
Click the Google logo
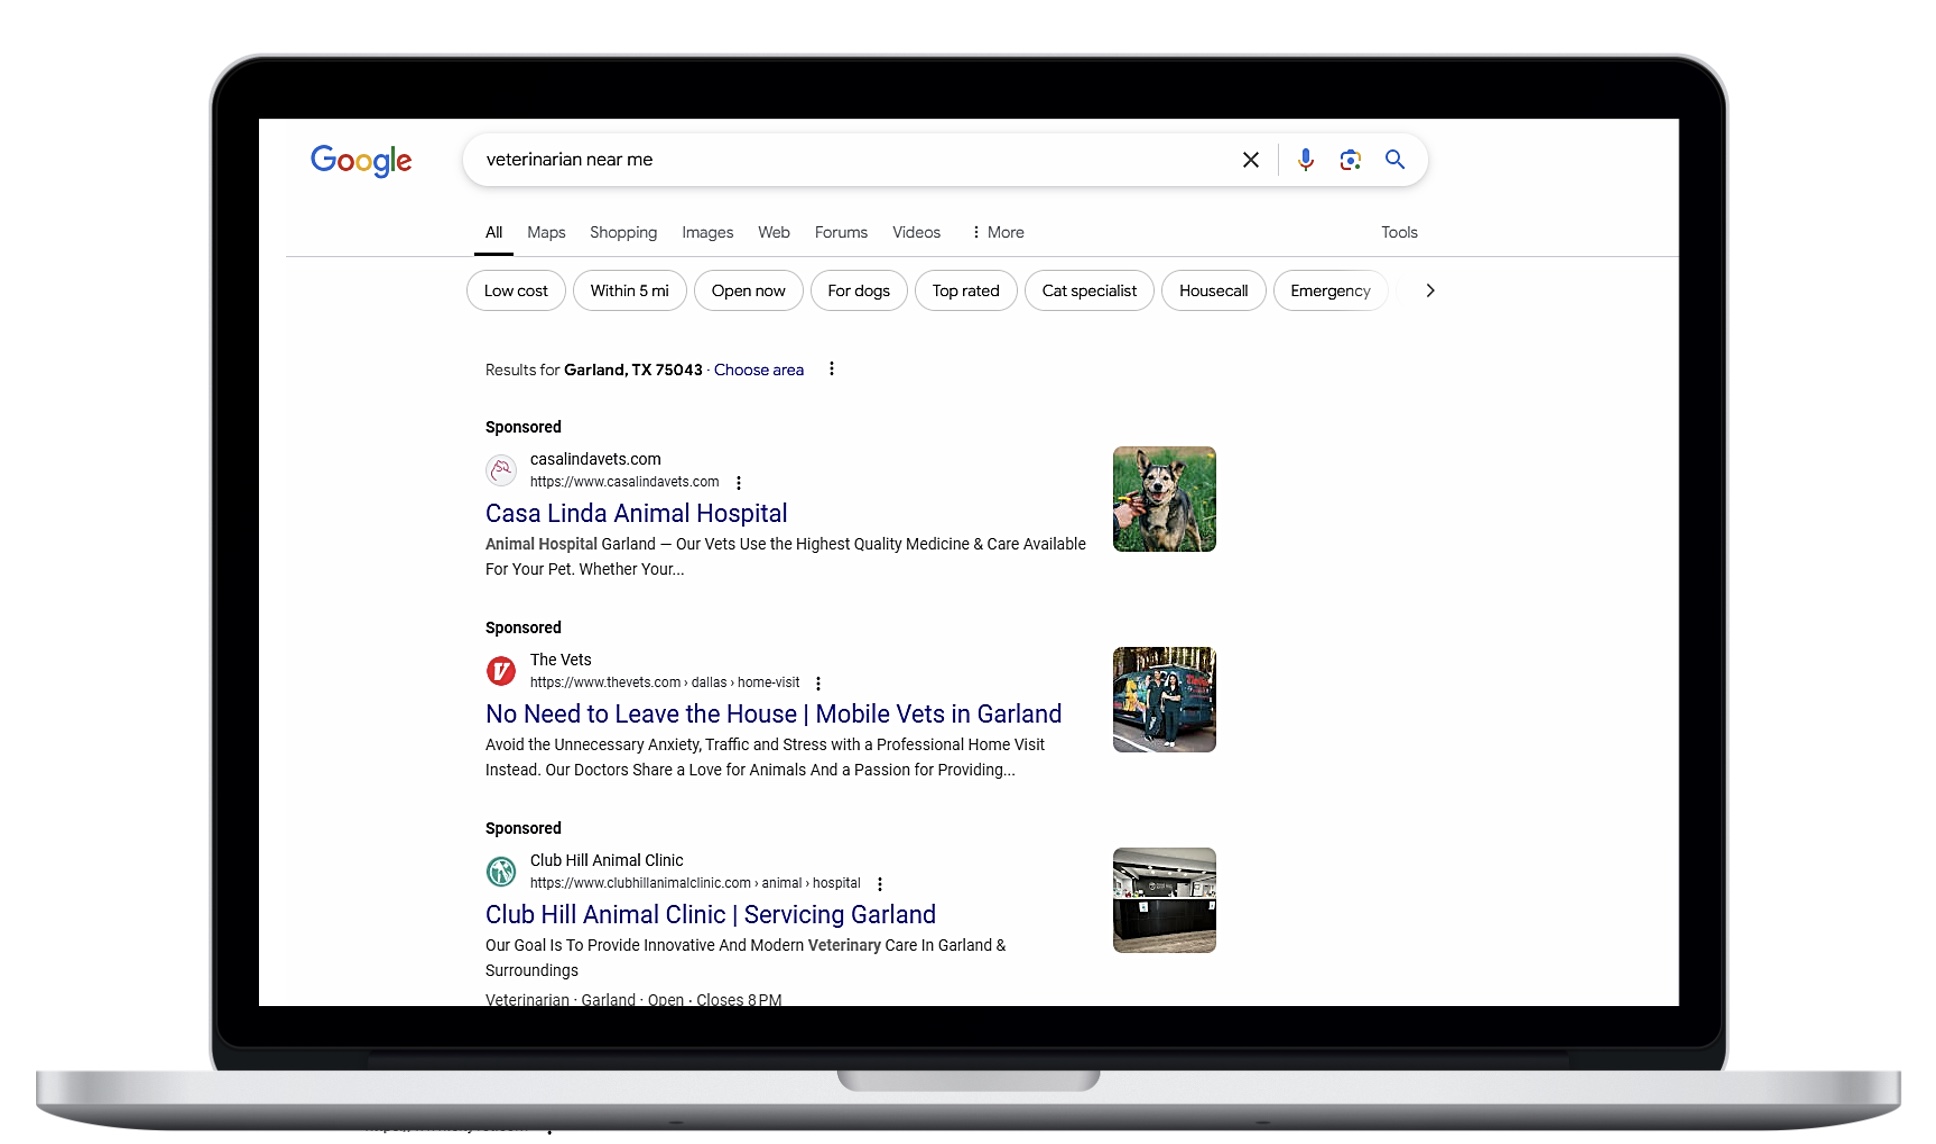point(360,160)
